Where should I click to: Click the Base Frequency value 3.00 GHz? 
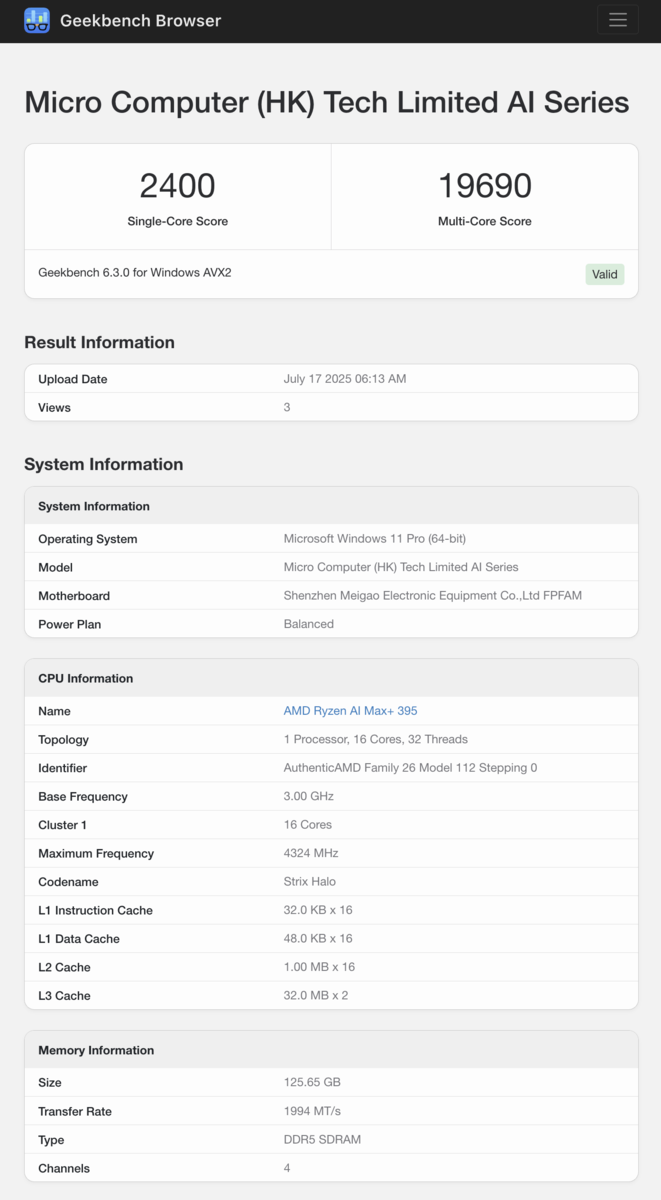[309, 796]
